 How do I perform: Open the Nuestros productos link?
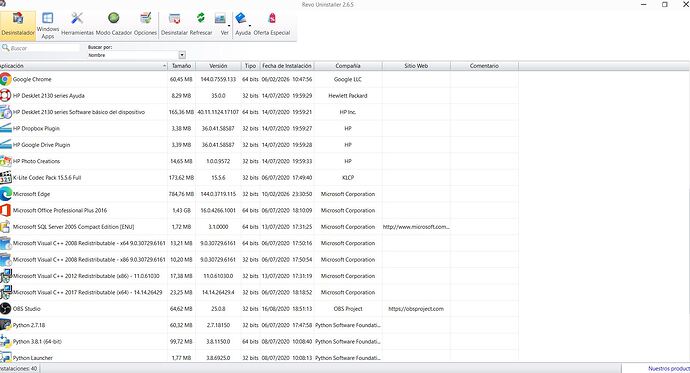[x=669, y=369]
